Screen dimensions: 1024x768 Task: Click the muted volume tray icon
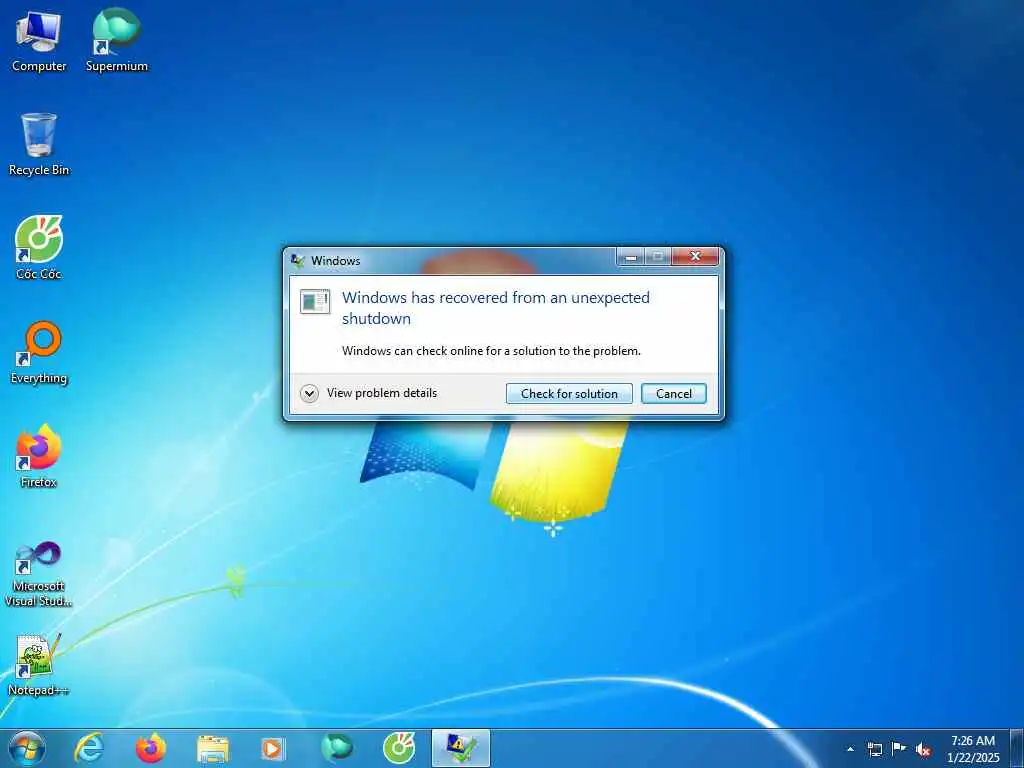[x=923, y=749]
